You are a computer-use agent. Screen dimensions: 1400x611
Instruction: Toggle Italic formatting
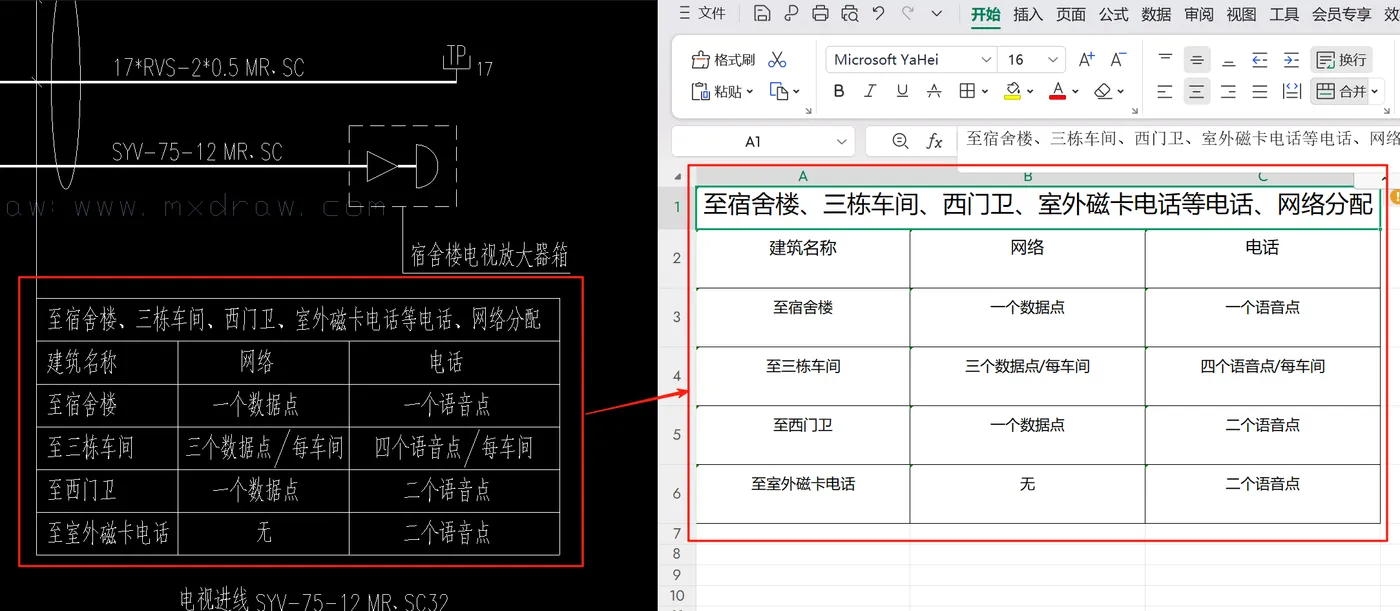[x=870, y=91]
